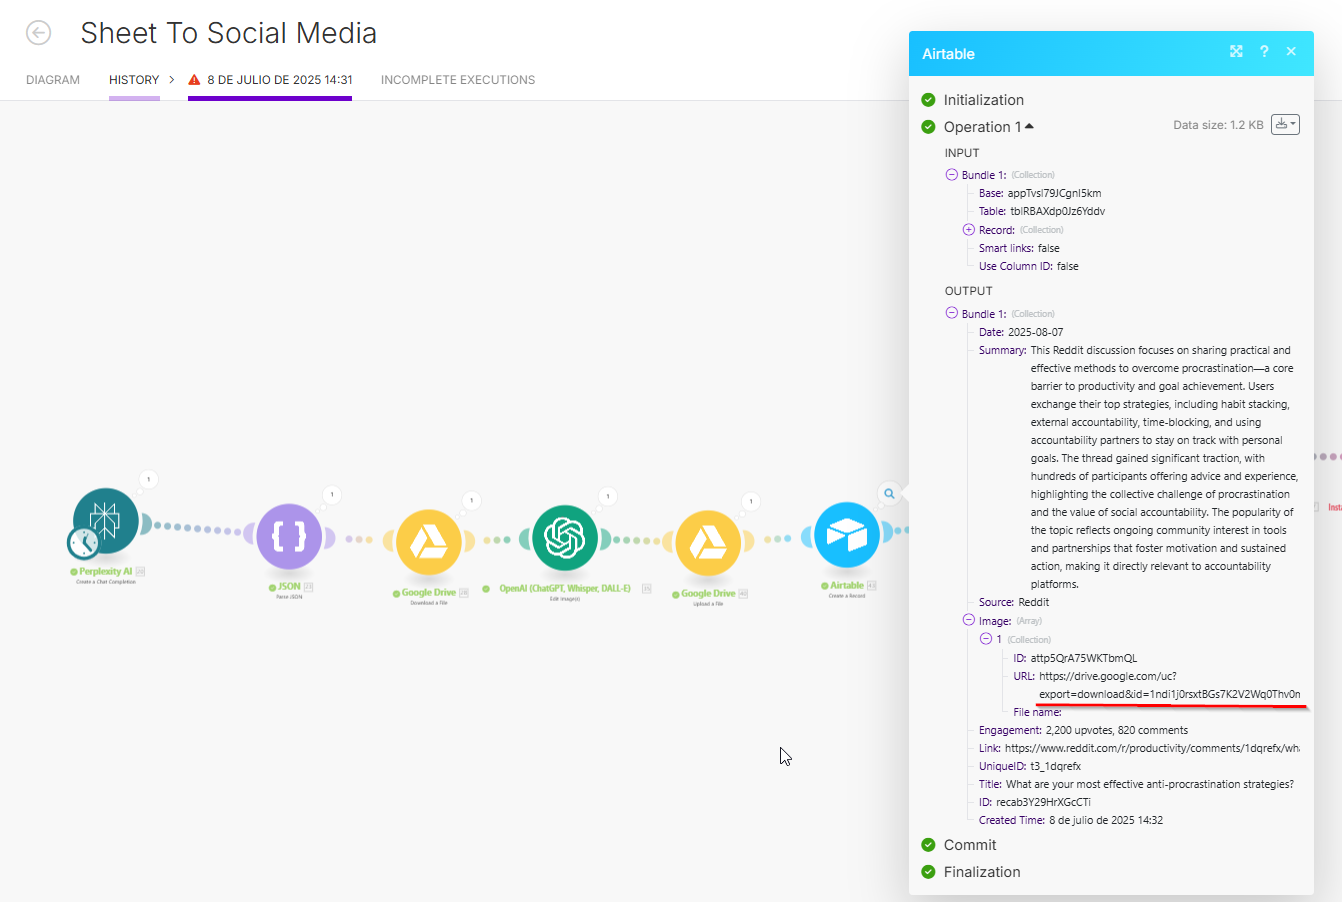Click the Perplexity AI module icon
Viewport: 1342px width, 902px height.
click(x=107, y=521)
